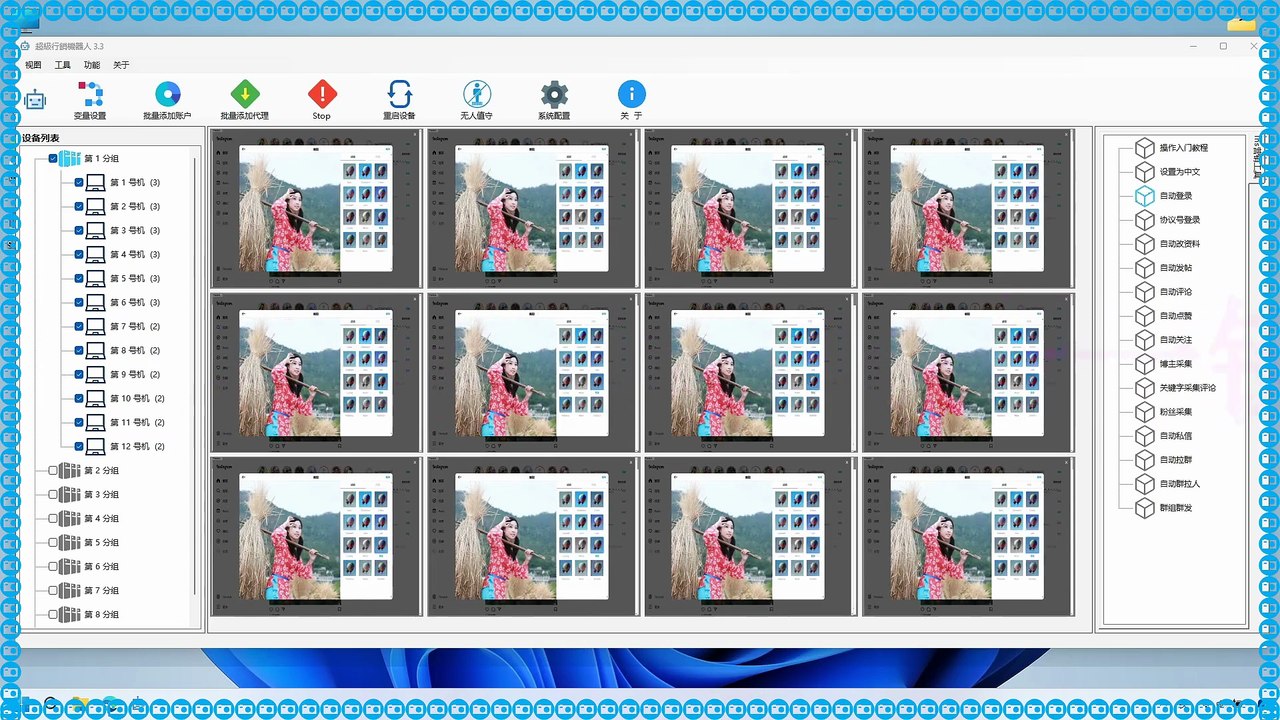The width and height of the screenshot is (1280, 720).
Task: Click the 批量添加账户 toolbar icon
Action: pos(167,95)
